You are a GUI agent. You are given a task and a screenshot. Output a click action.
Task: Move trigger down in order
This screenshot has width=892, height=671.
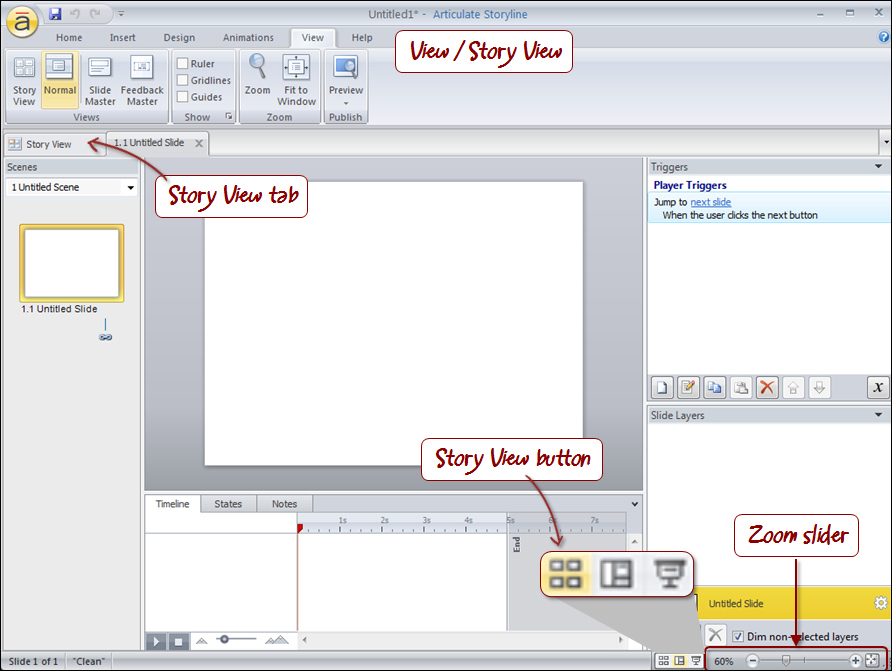[819, 387]
